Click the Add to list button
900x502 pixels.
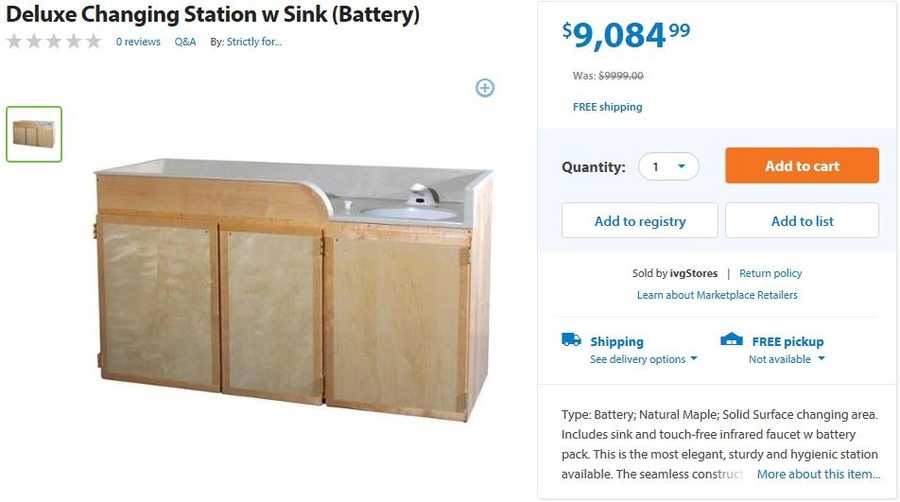[x=802, y=221]
